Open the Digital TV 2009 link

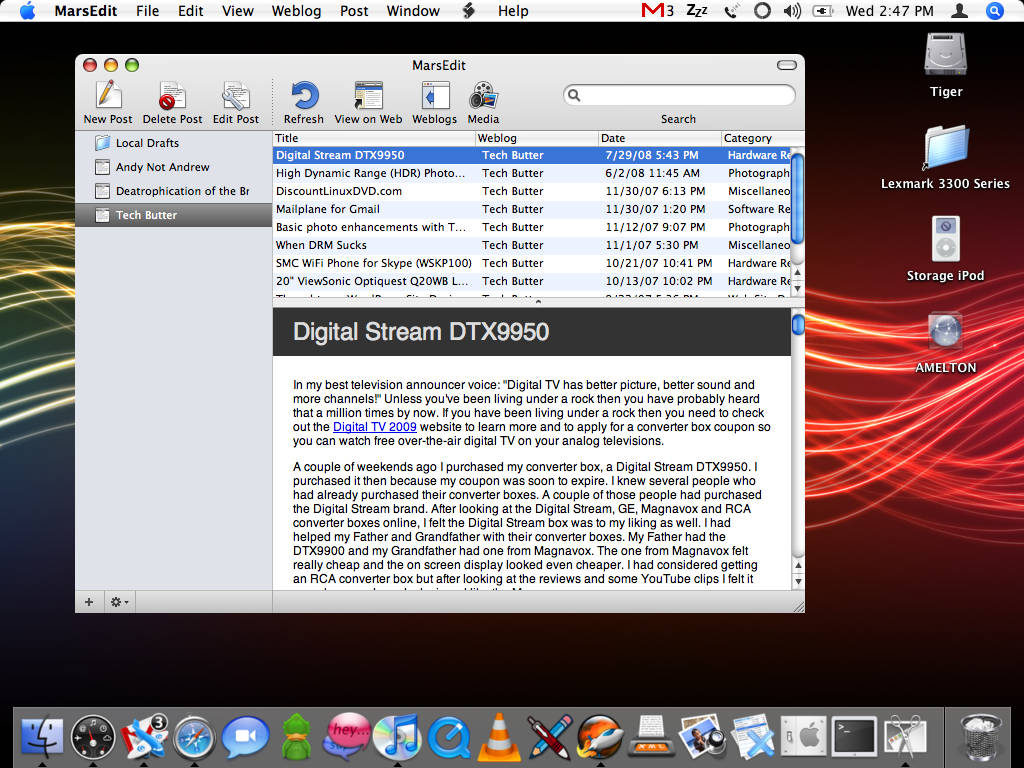point(375,427)
